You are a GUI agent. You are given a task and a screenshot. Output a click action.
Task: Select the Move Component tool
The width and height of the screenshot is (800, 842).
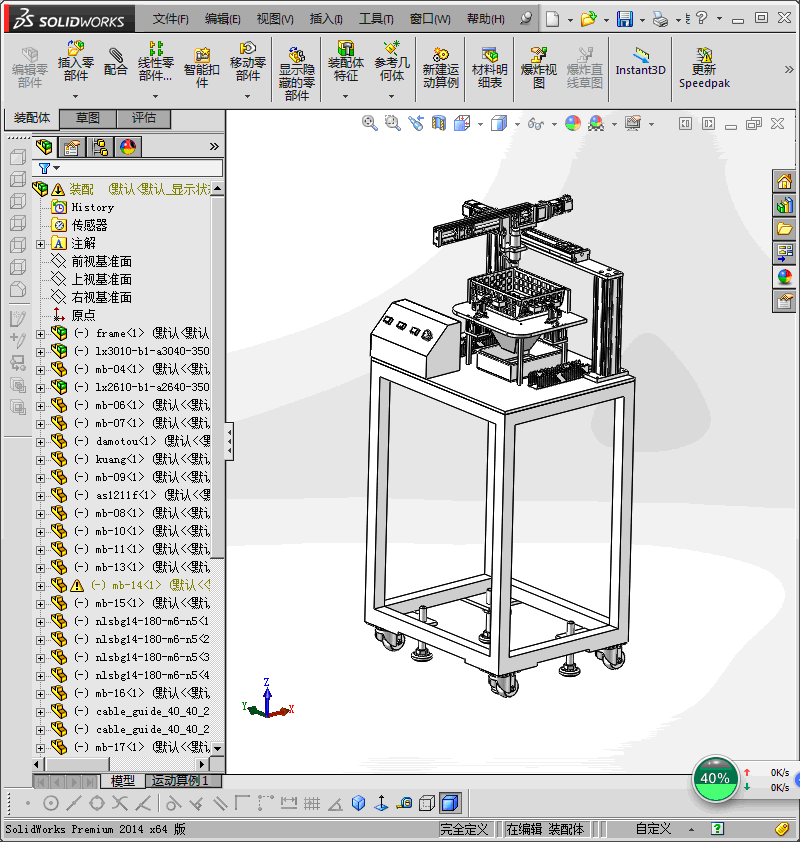tap(248, 62)
